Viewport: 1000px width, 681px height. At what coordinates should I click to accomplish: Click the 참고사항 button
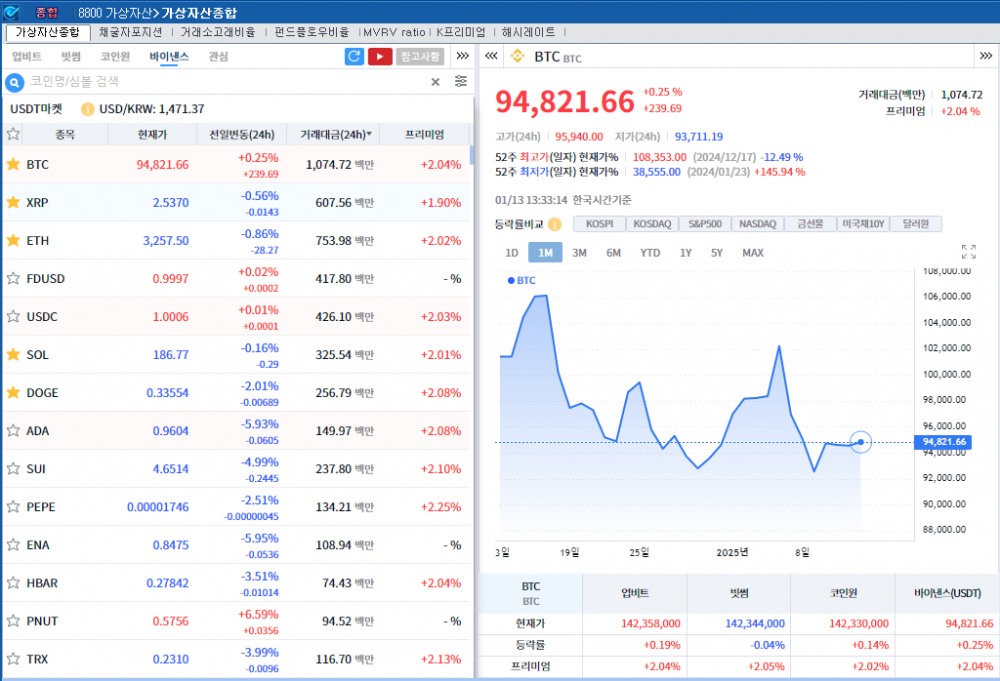(x=421, y=57)
